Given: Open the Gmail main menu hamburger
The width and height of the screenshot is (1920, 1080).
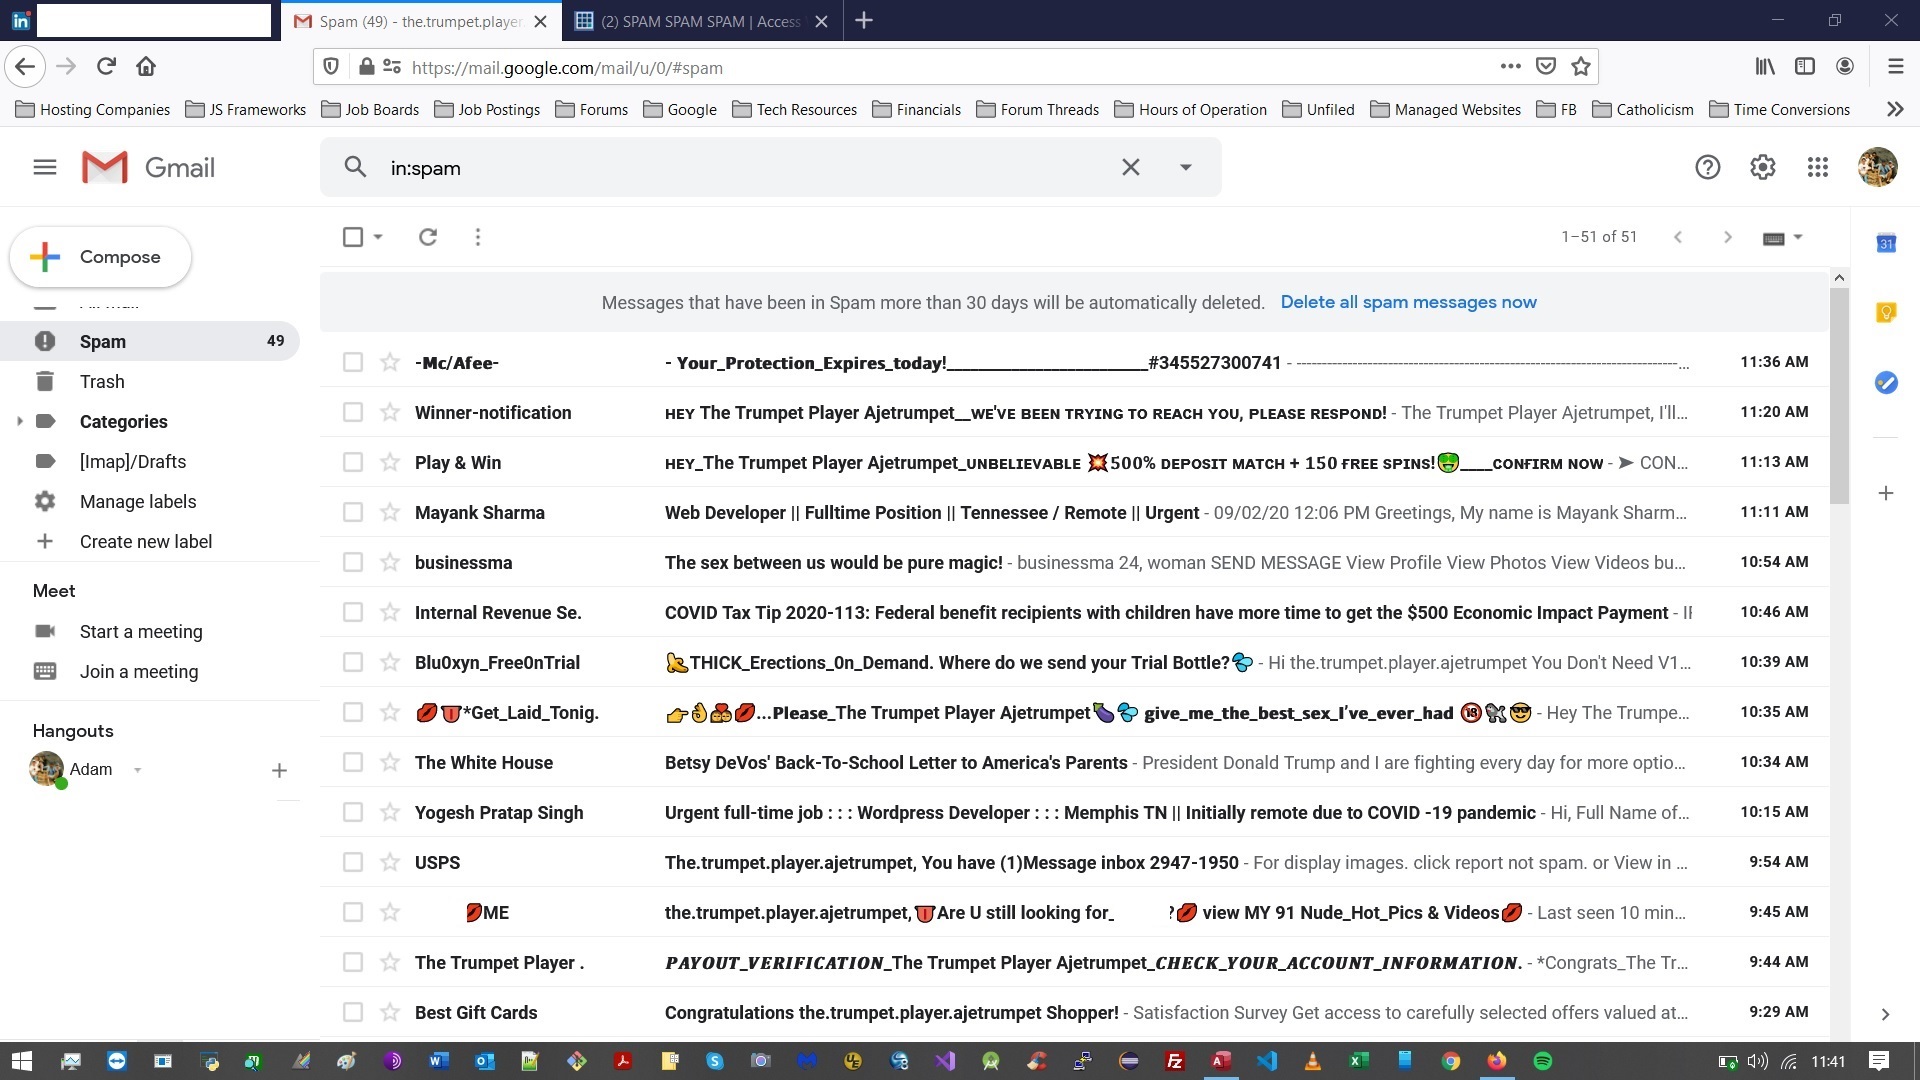Looking at the screenshot, I should pos(45,167).
